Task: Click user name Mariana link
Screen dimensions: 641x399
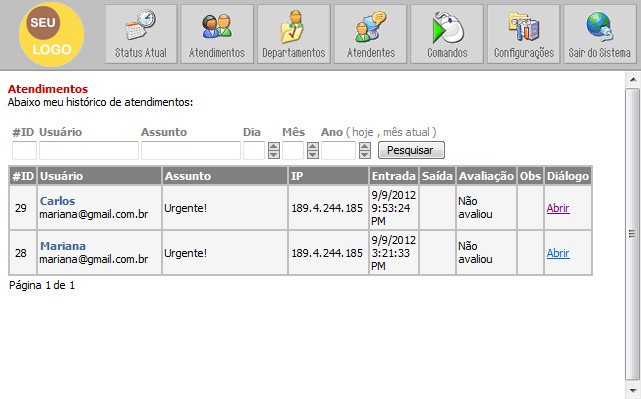Action: tap(63, 246)
